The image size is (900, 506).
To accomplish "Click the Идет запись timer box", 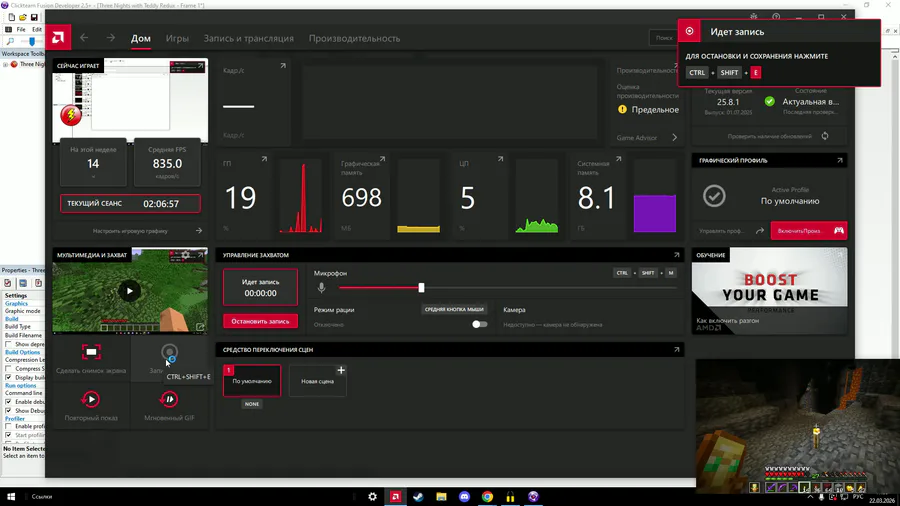I will pos(261,287).
